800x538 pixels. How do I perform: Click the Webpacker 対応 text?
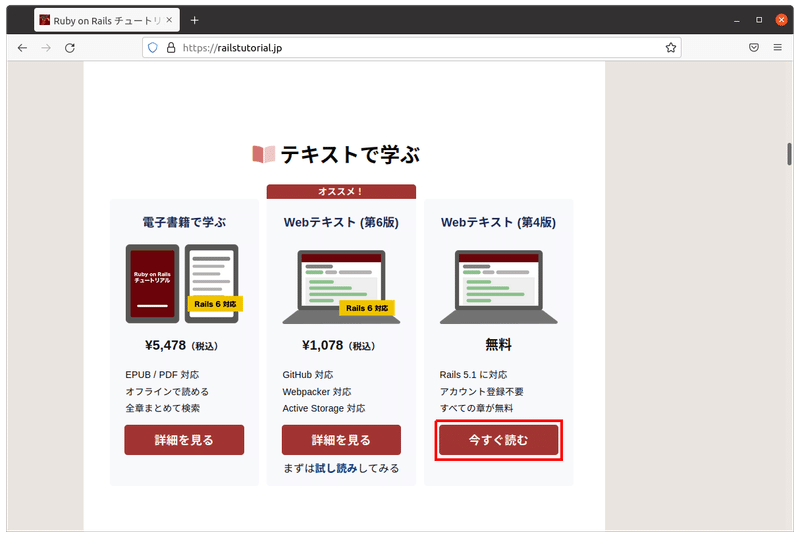pos(317,392)
